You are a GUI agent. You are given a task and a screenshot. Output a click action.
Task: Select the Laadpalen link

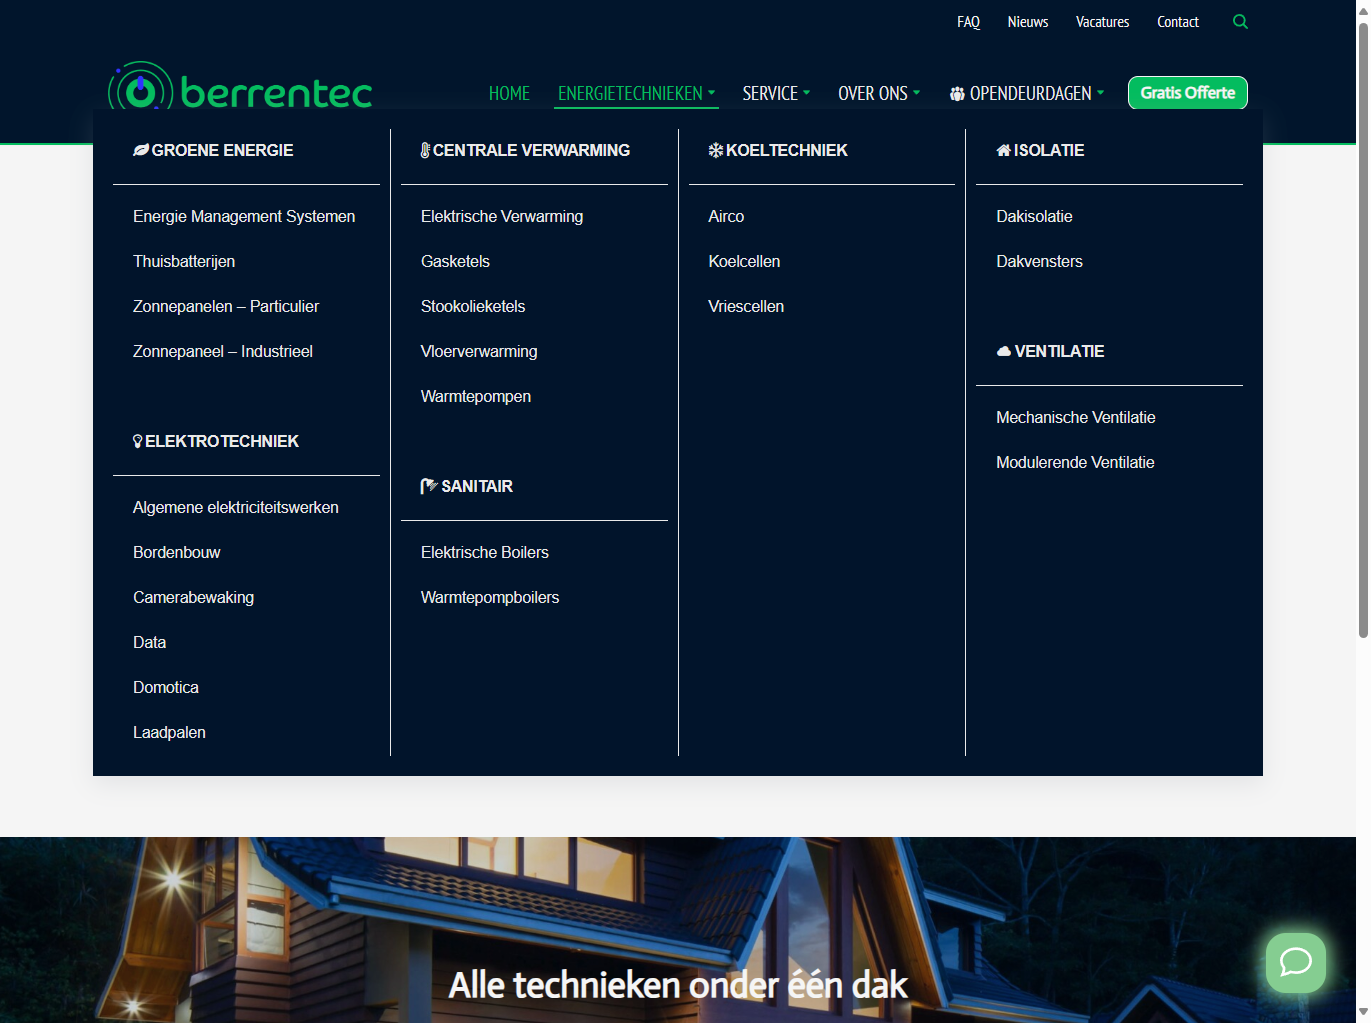pos(169,732)
